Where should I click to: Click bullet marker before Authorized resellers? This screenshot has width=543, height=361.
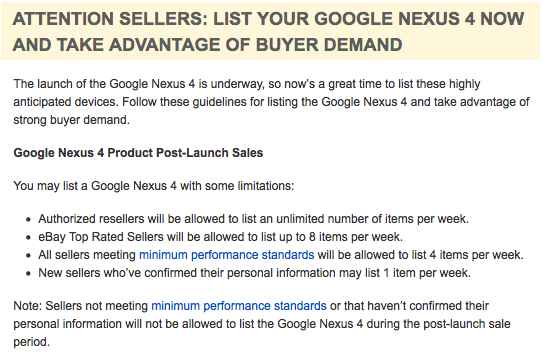click(28, 220)
